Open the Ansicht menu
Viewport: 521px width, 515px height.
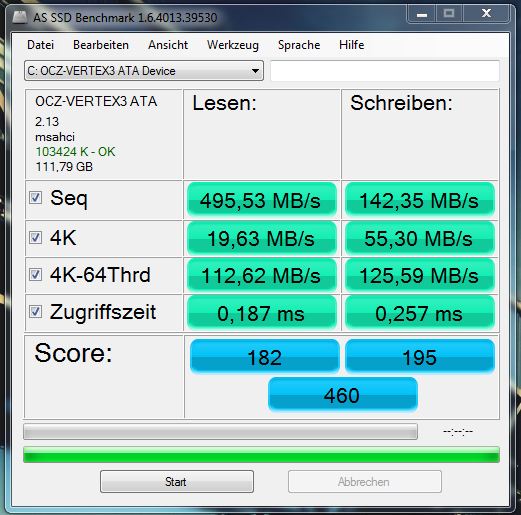[168, 45]
